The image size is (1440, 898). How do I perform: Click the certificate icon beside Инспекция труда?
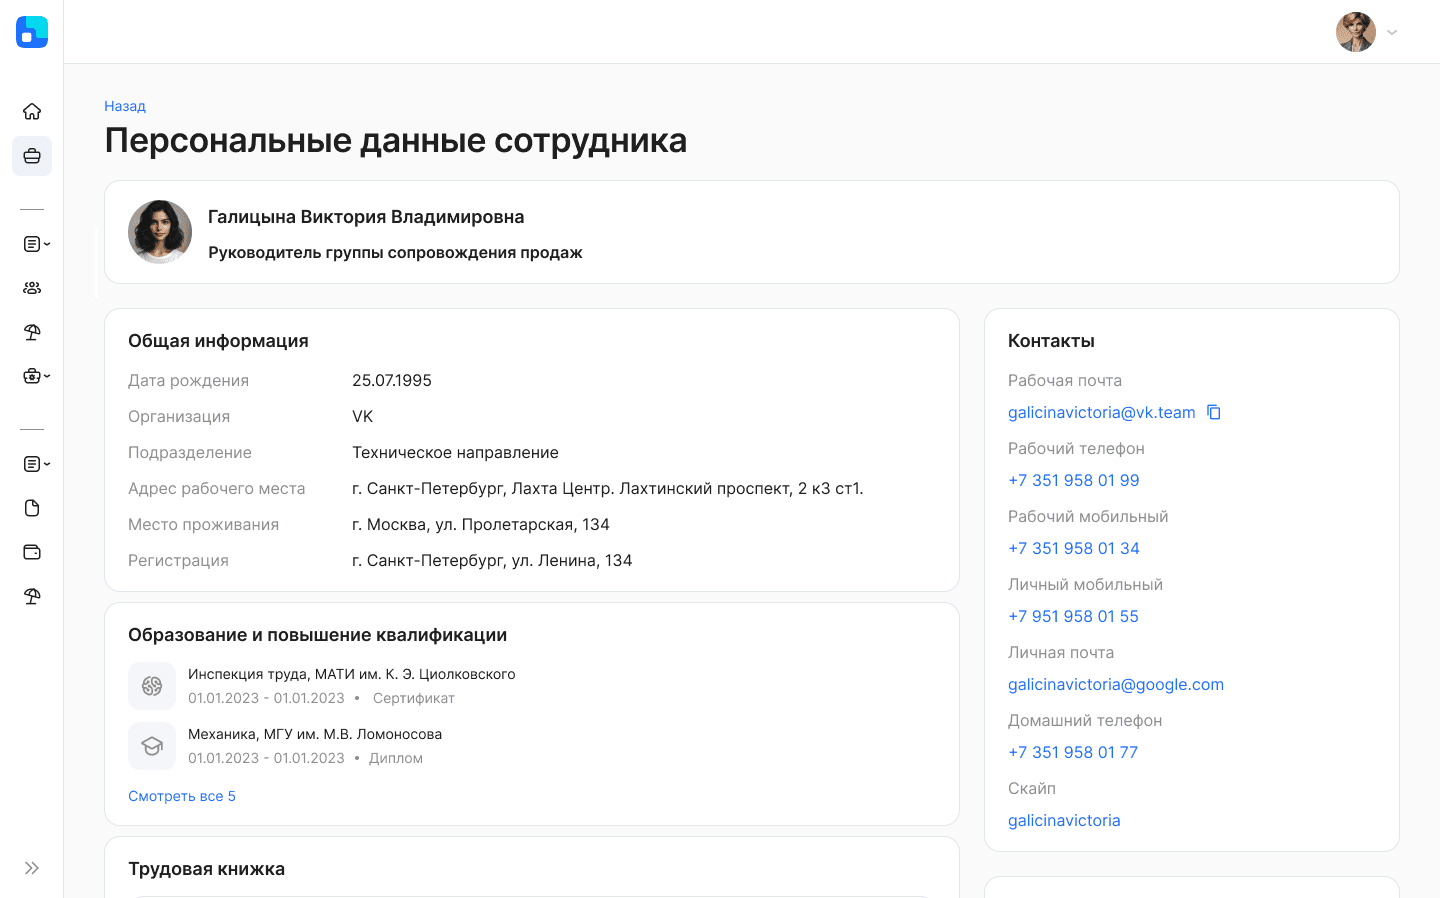152,686
